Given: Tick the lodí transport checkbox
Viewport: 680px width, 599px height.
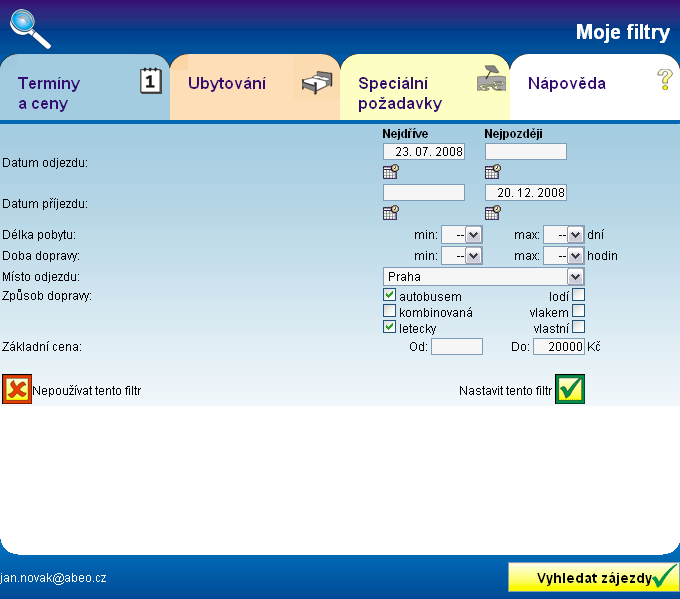Looking at the screenshot, I should click(578, 295).
